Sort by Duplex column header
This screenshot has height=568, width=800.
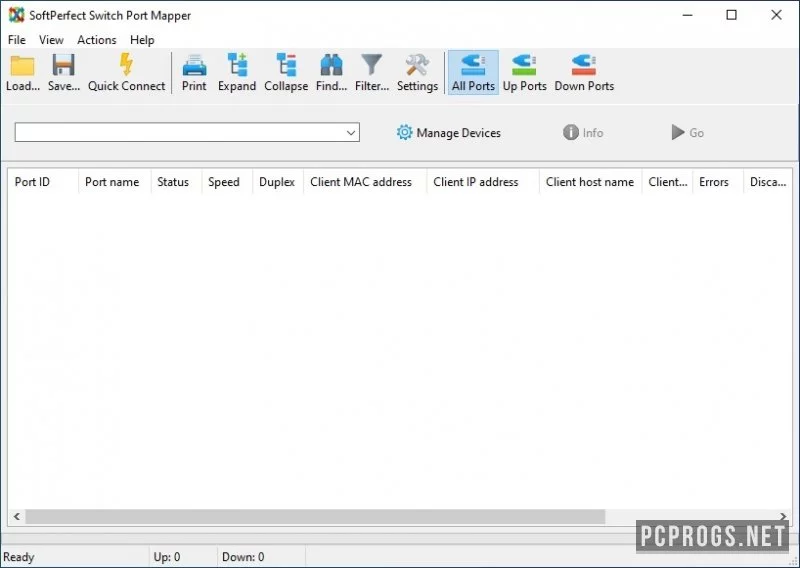pyautogui.click(x=278, y=182)
